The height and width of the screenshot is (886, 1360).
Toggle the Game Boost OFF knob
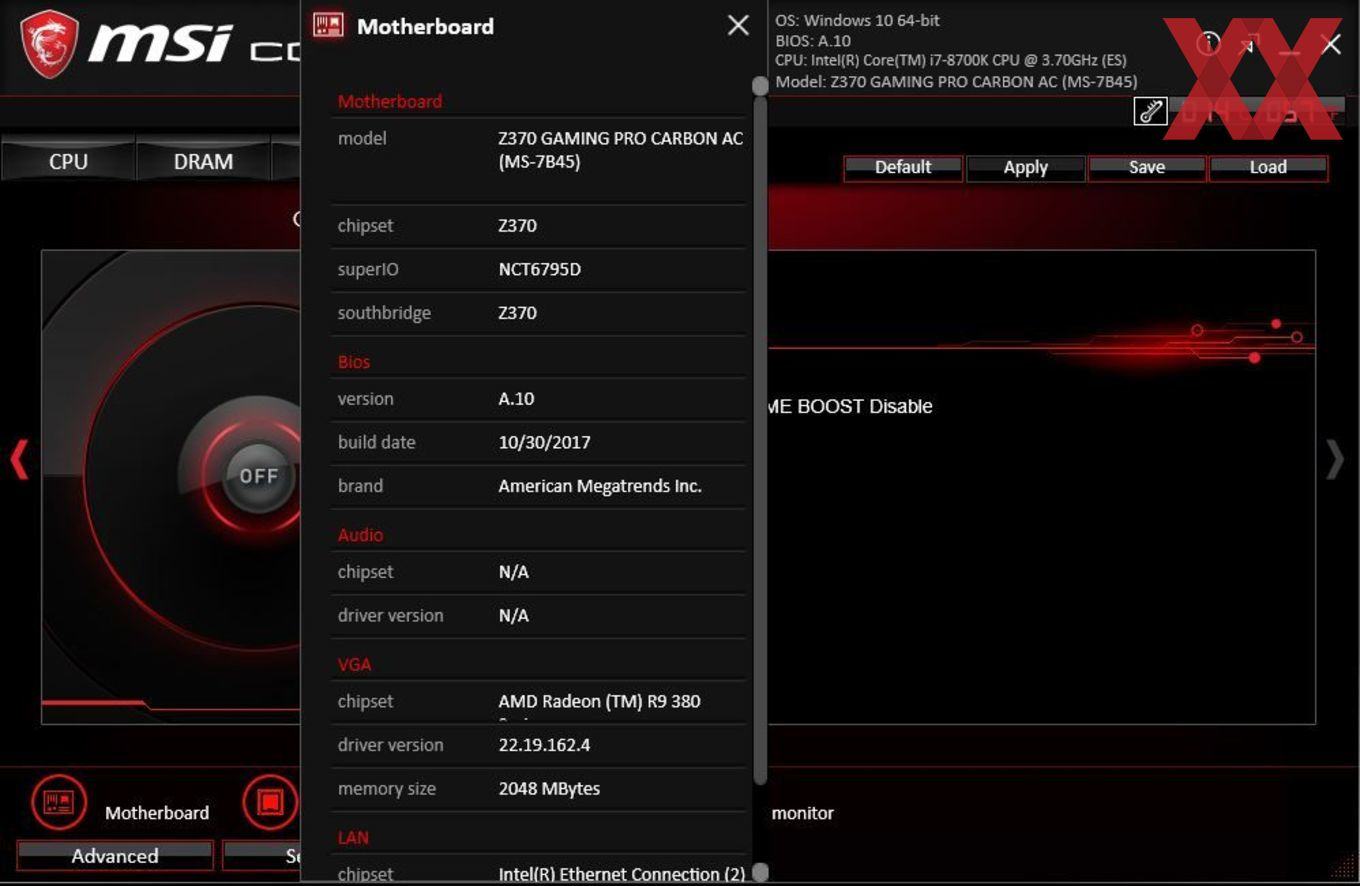pos(259,476)
